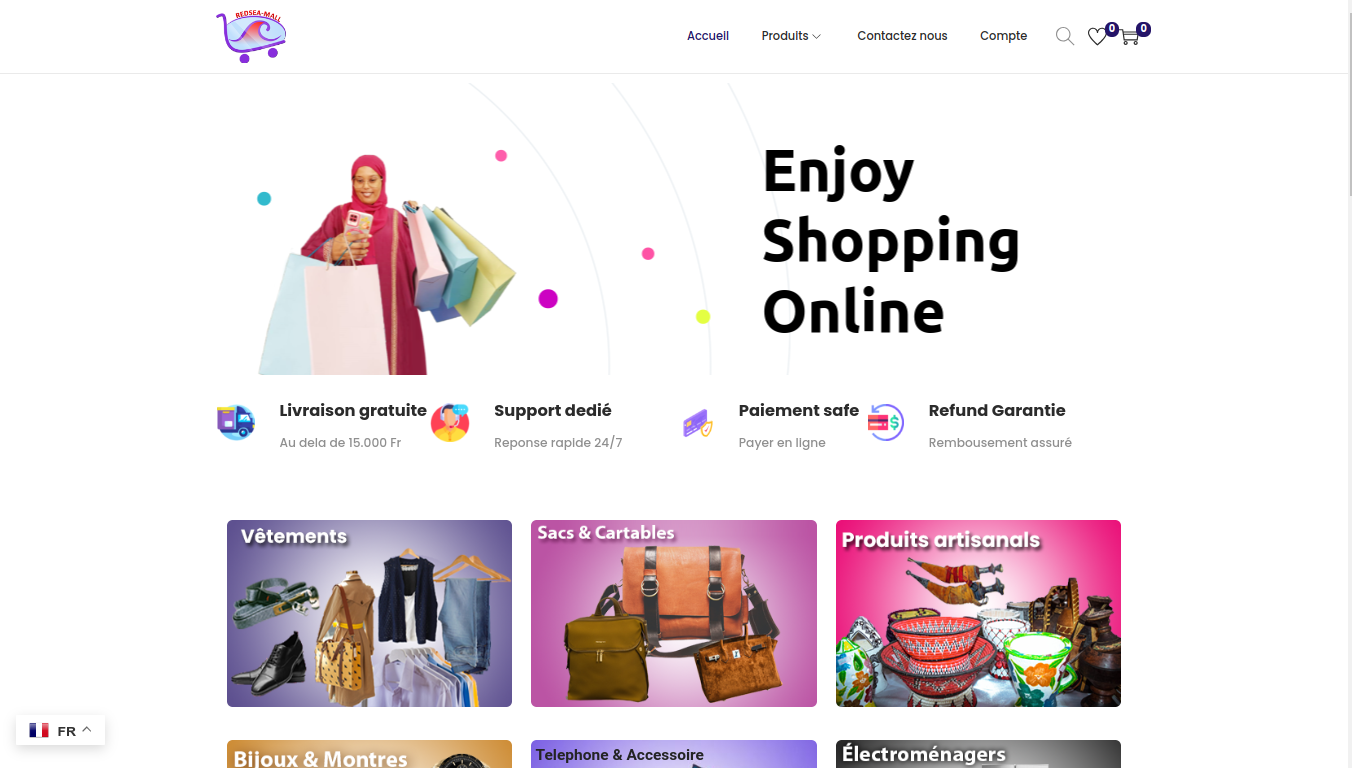
Task: Click the secure payment card icon
Action: 697,423
